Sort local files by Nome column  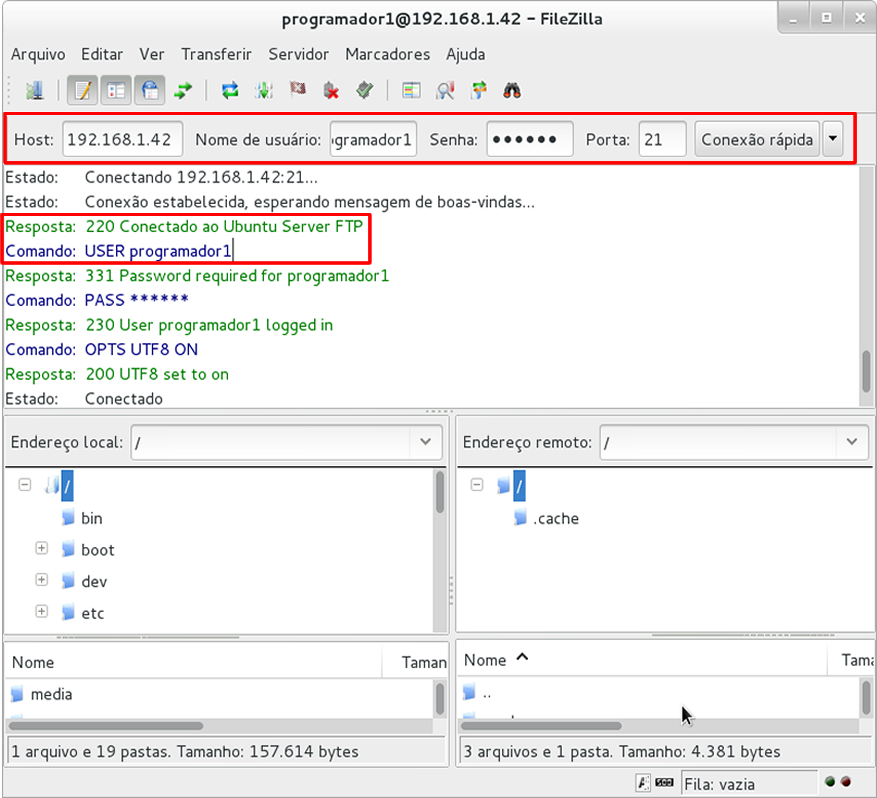[x=194, y=662]
